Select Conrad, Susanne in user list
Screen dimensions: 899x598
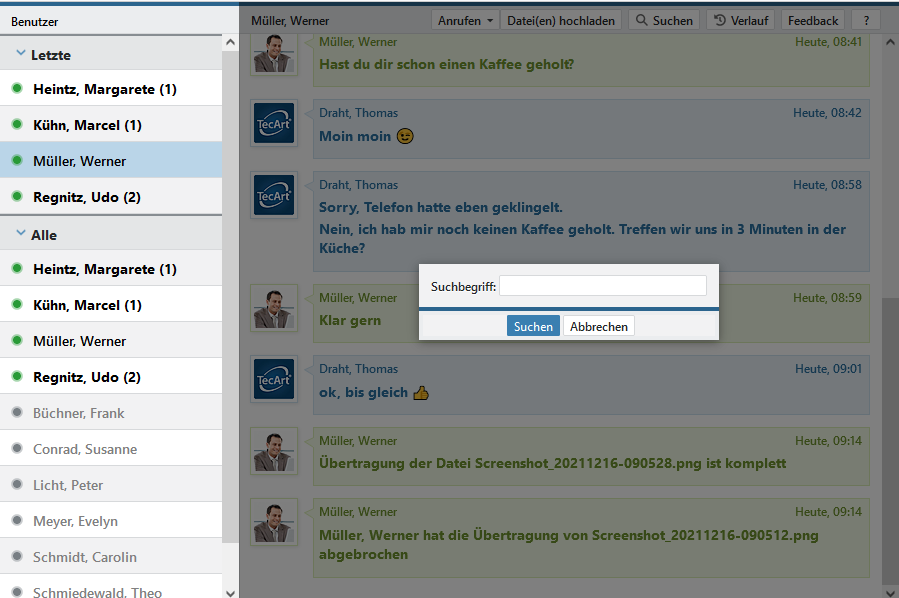(85, 449)
